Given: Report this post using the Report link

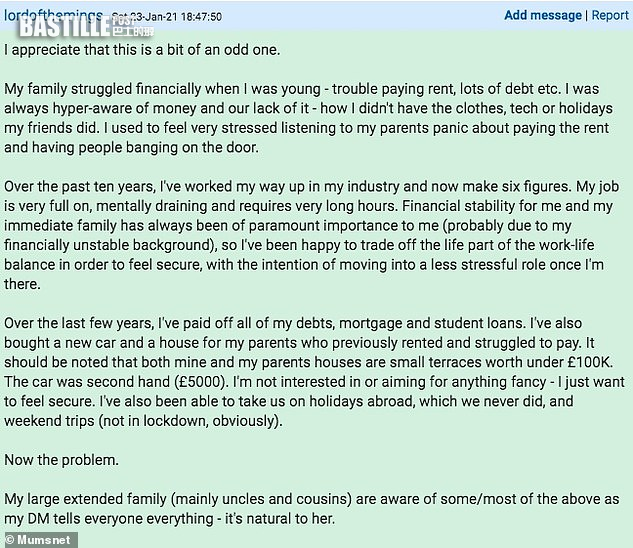Looking at the screenshot, I should tap(610, 15).
